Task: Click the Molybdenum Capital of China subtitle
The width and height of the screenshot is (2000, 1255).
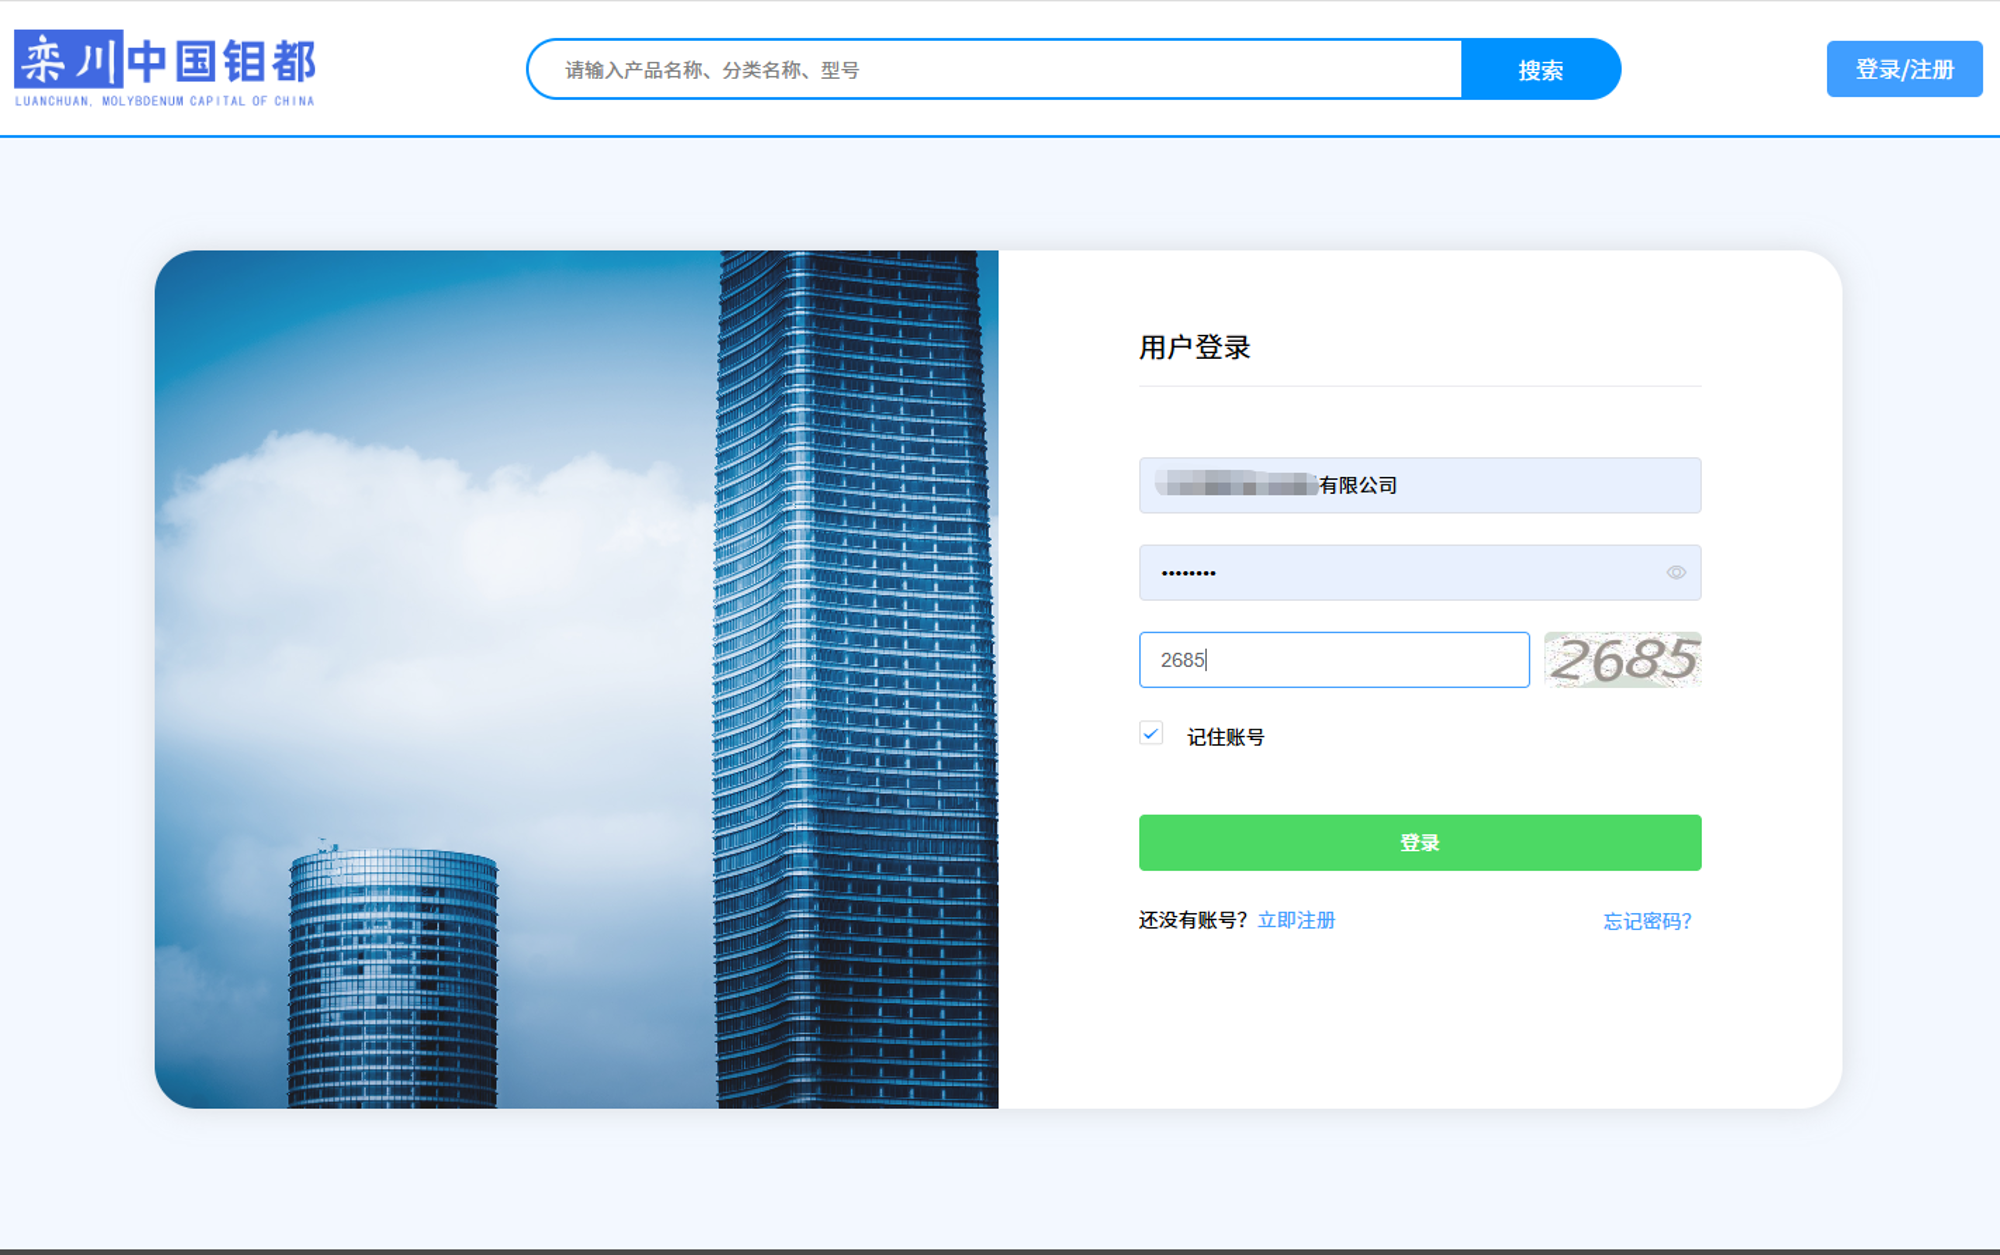Action: (x=165, y=101)
